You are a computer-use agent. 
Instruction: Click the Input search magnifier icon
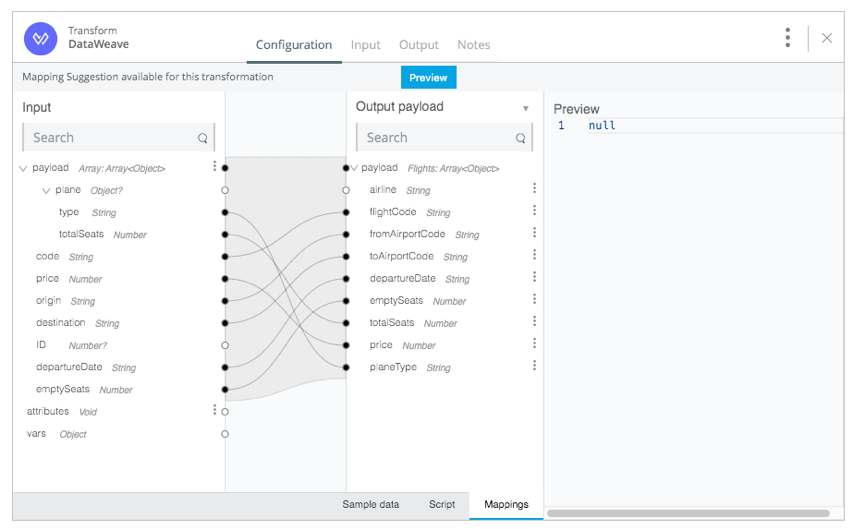(203, 138)
